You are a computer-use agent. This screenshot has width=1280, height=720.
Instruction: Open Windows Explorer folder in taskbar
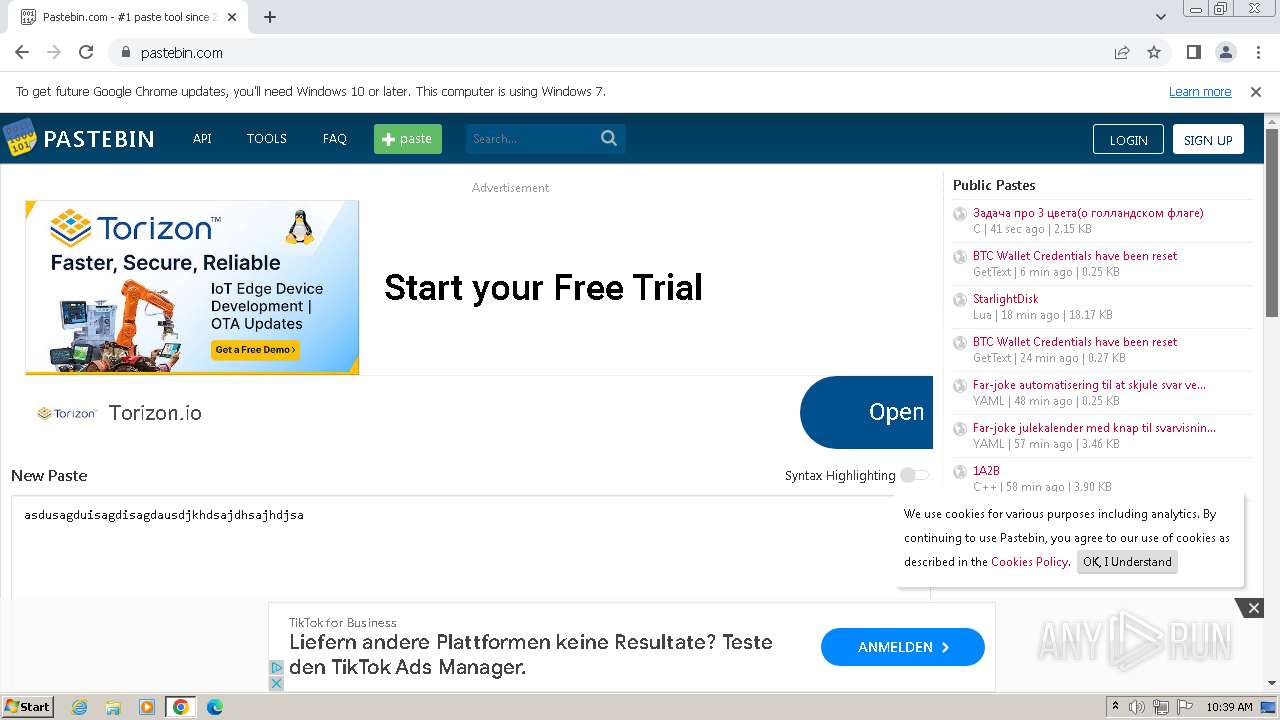click(x=113, y=707)
